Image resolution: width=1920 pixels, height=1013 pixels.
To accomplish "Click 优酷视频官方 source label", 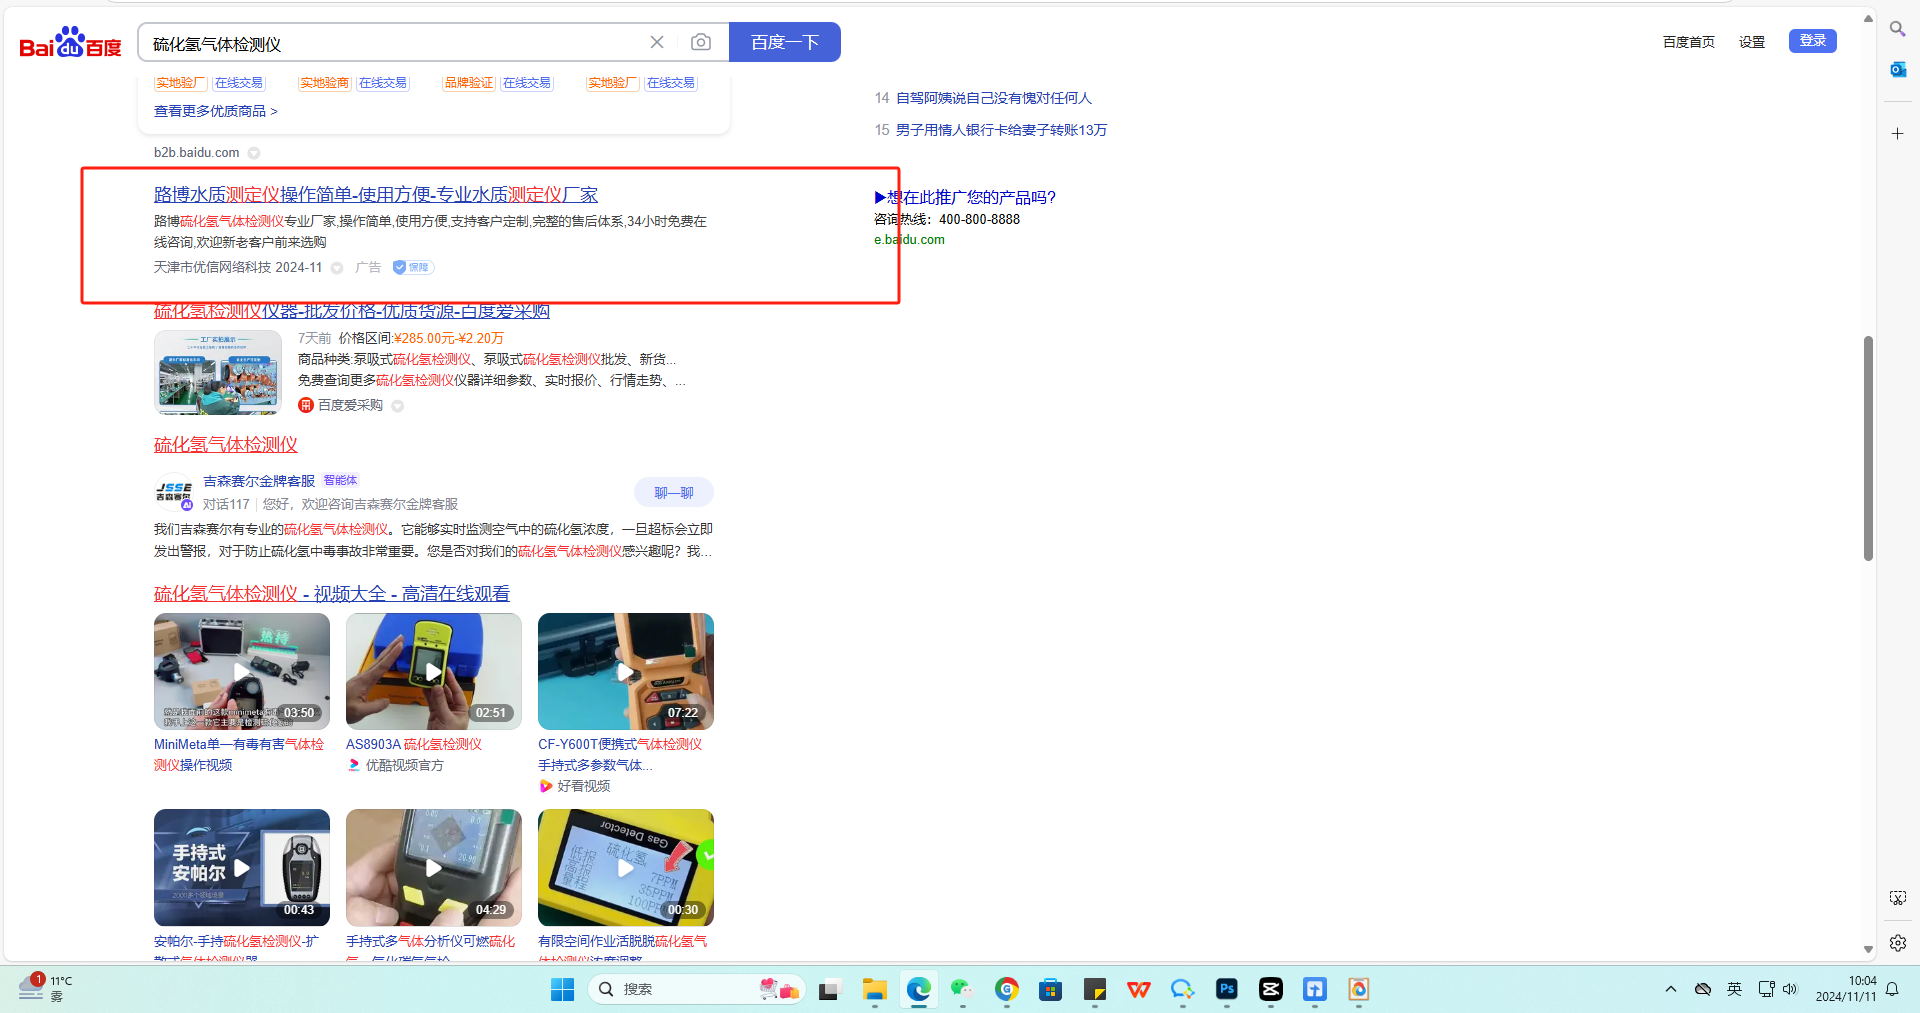I will 404,765.
